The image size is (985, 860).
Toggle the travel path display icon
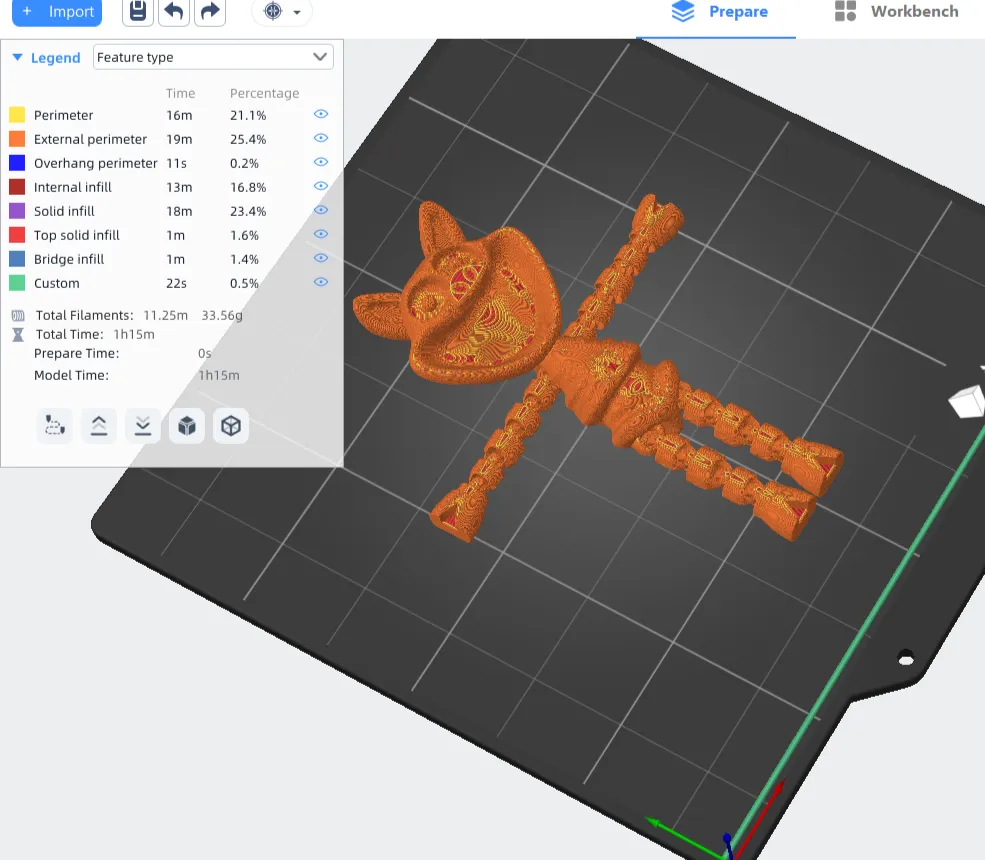pyautogui.click(x=55, y=426)
